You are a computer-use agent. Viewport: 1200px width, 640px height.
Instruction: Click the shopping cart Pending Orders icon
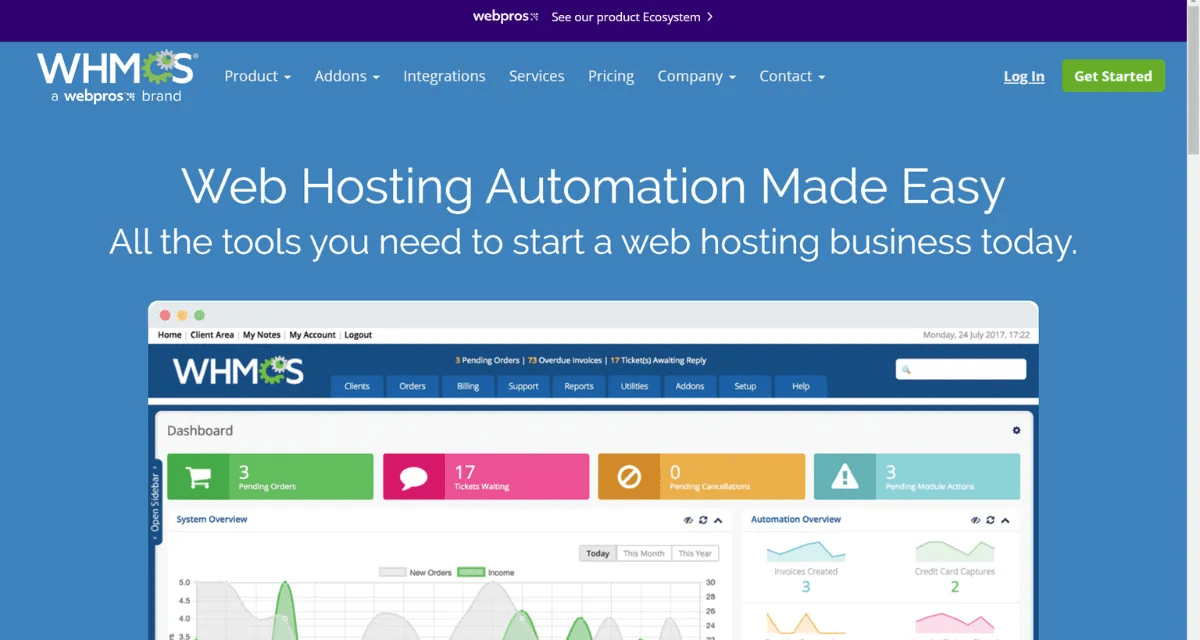[198, 477]
